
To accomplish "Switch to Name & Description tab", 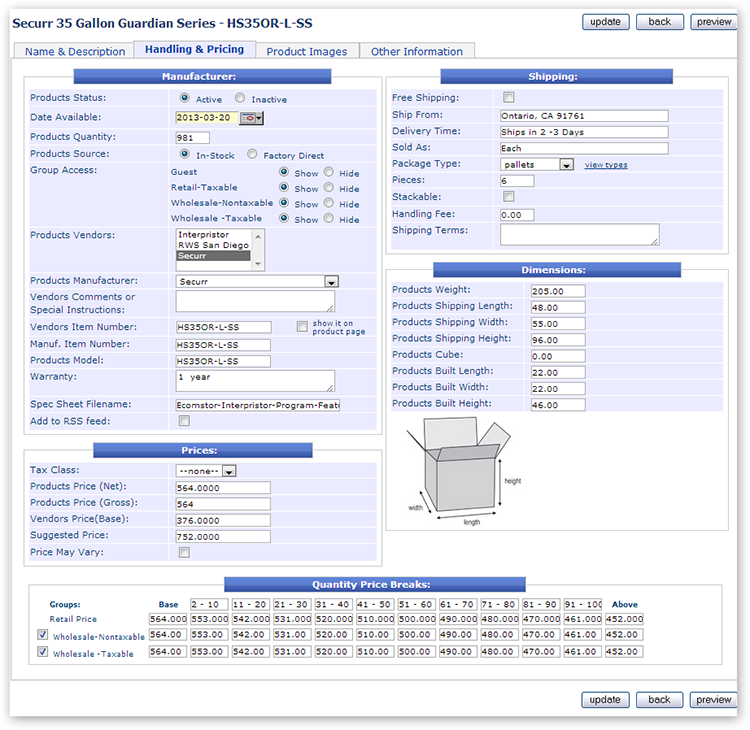I will tap(75, 51).
